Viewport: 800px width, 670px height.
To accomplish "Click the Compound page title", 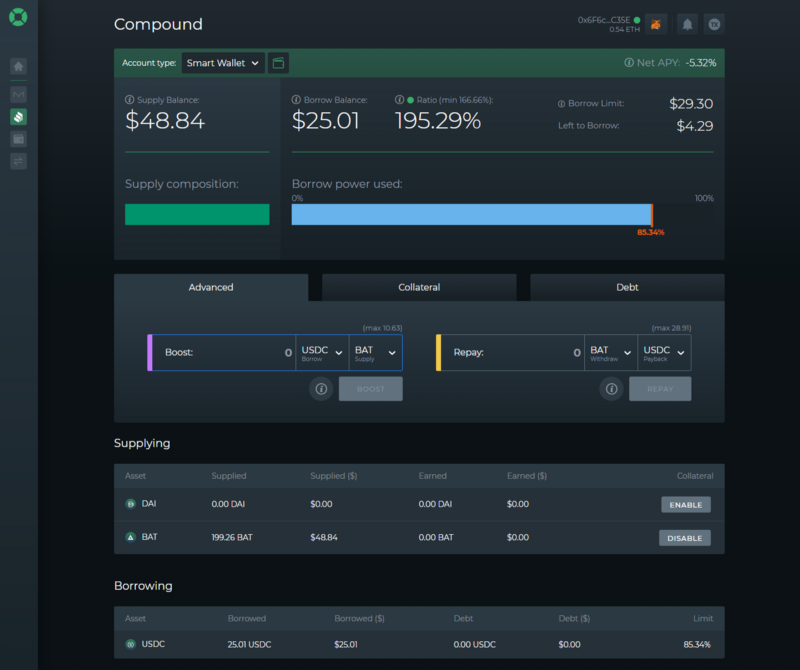I will 158,24.
